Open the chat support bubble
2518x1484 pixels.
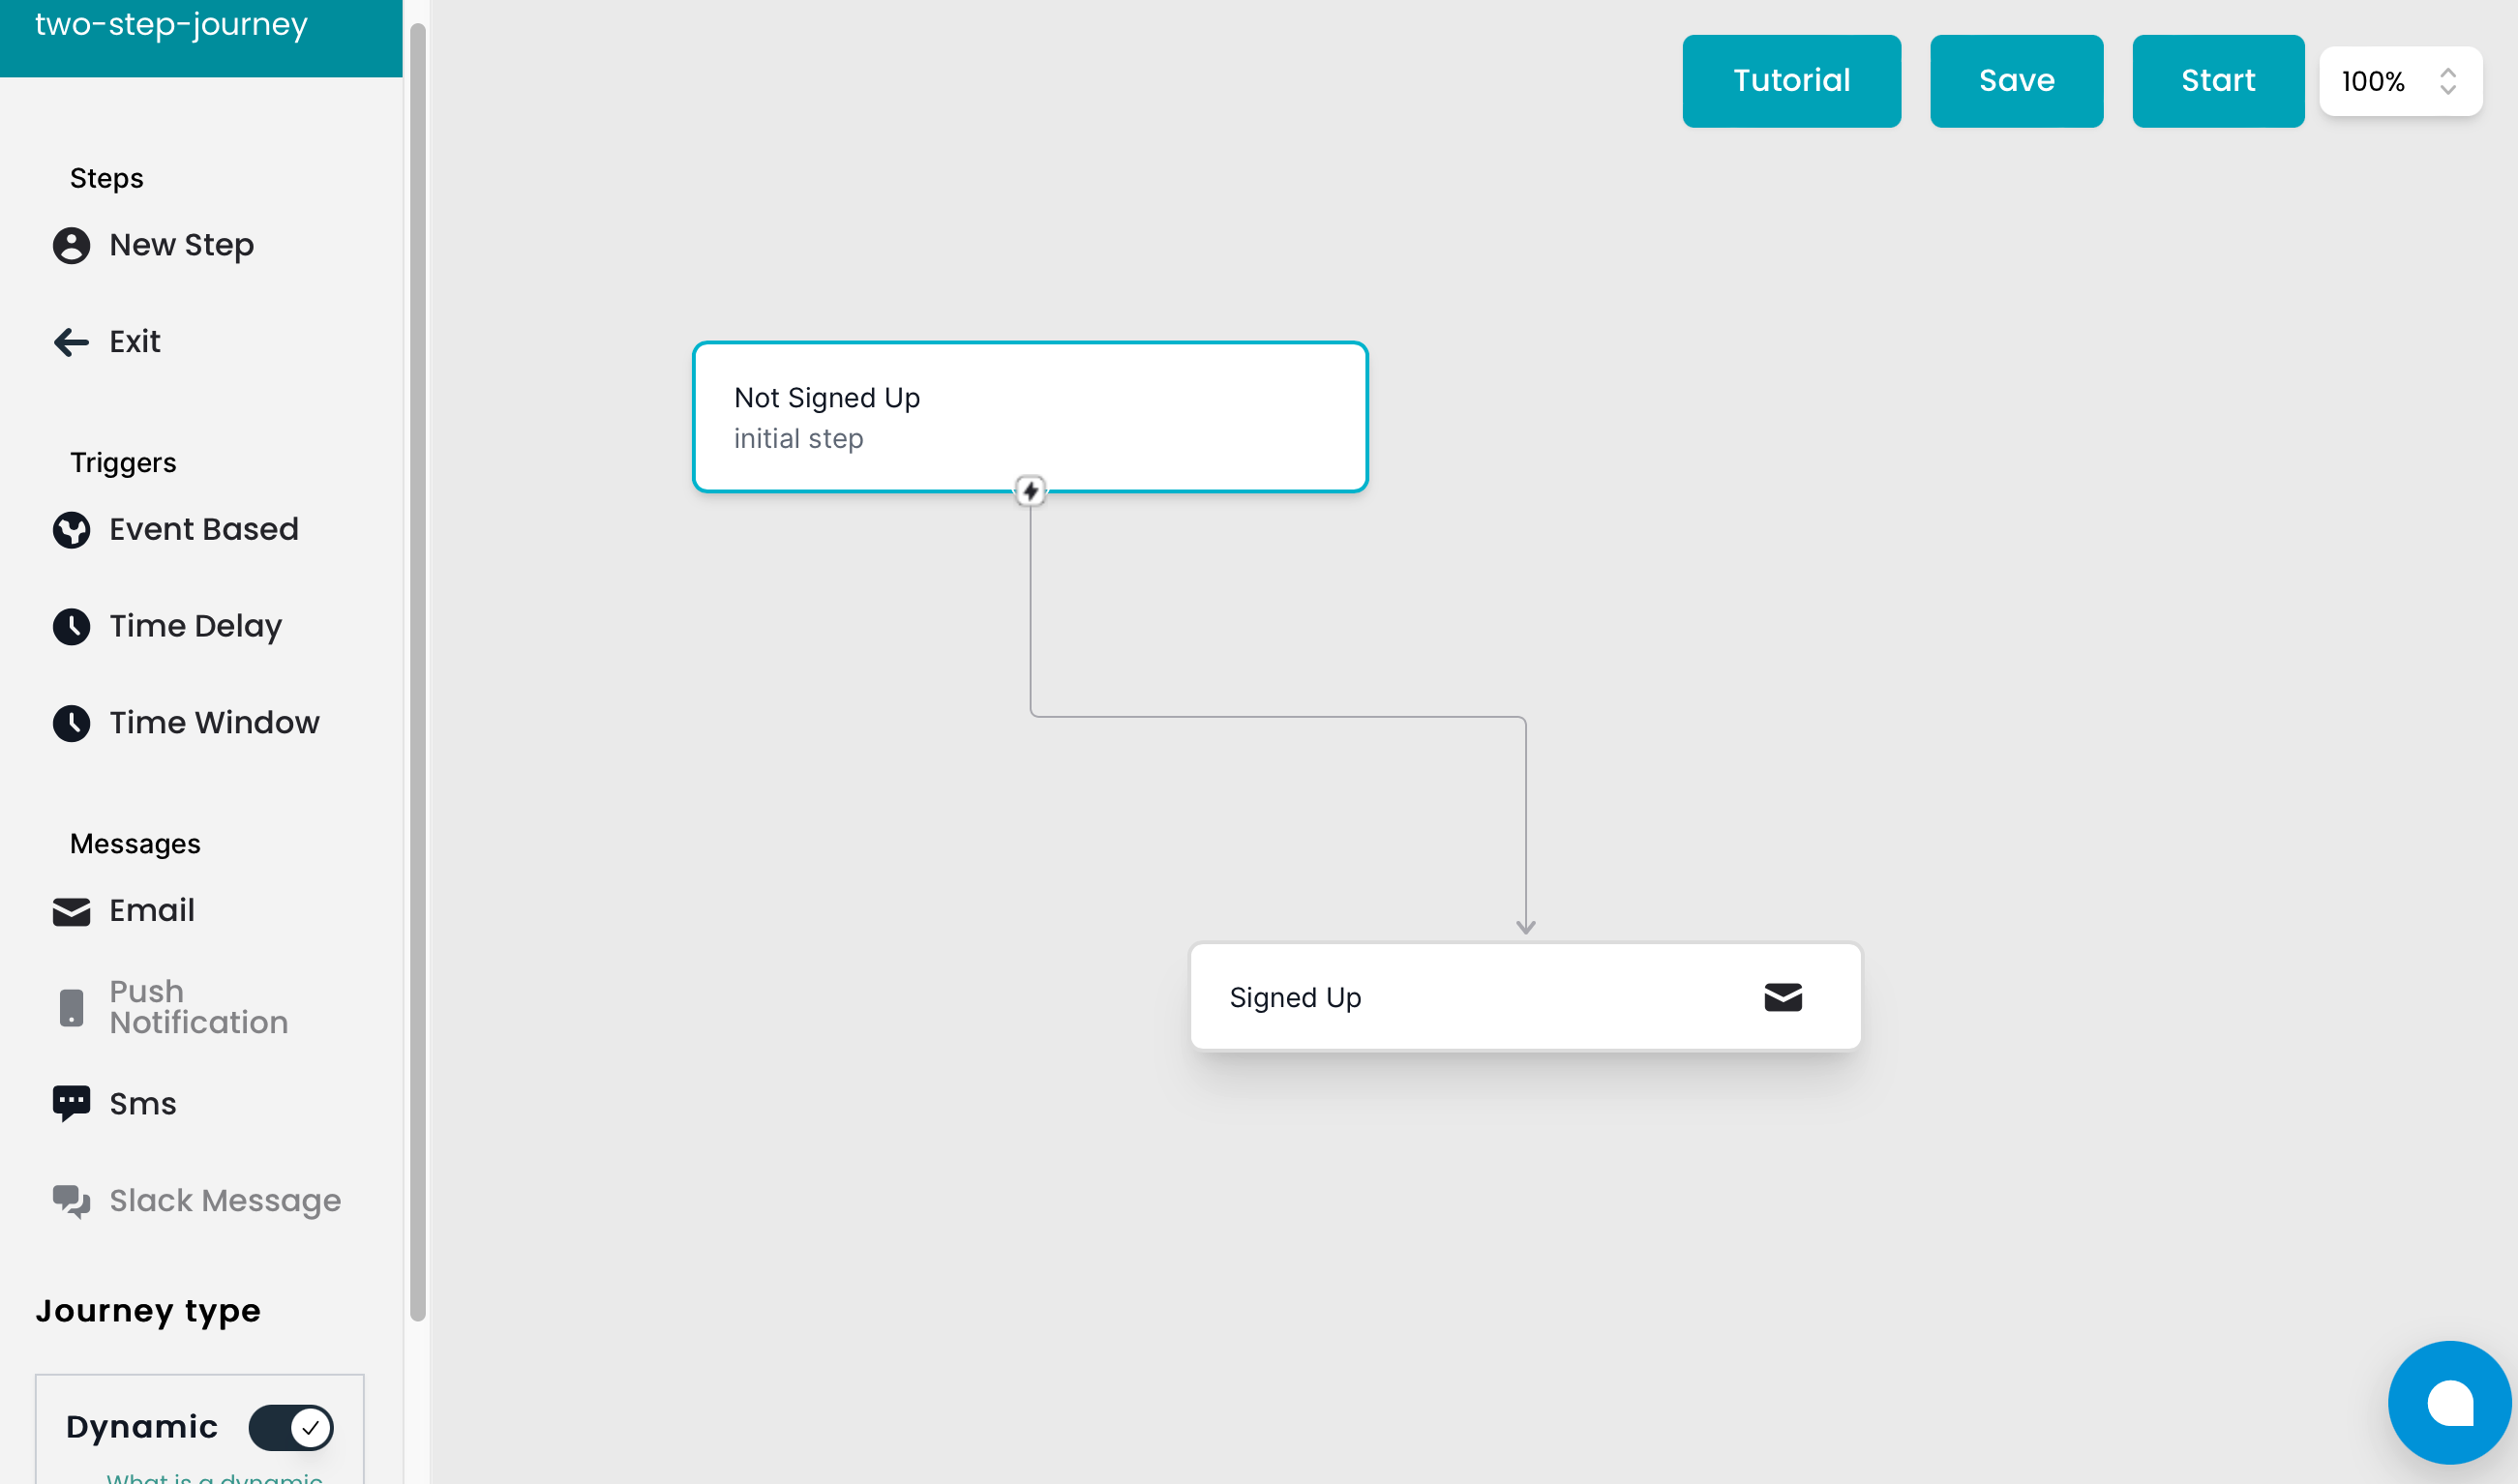point(2449,1402)
